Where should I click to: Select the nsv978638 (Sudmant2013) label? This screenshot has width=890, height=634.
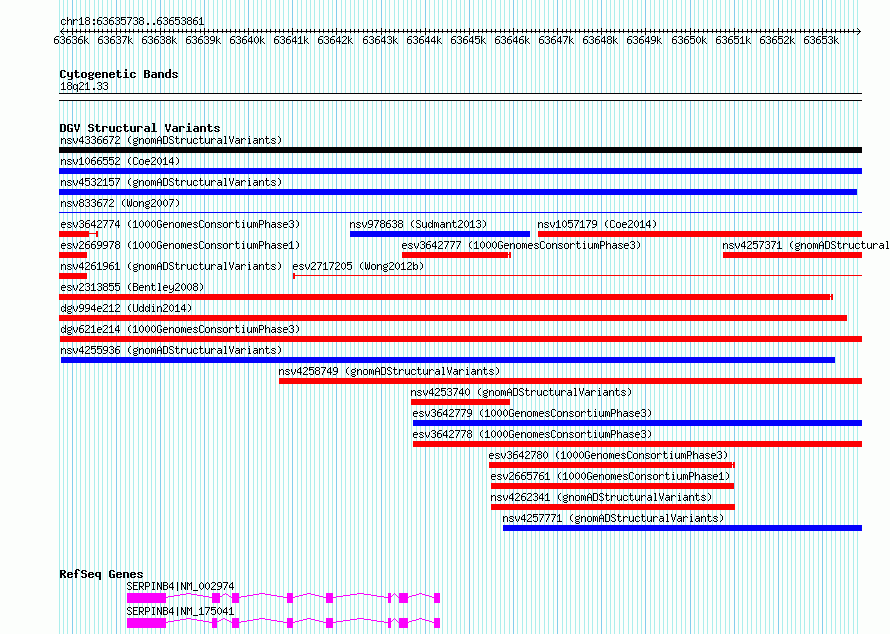[x=418, y=224]
